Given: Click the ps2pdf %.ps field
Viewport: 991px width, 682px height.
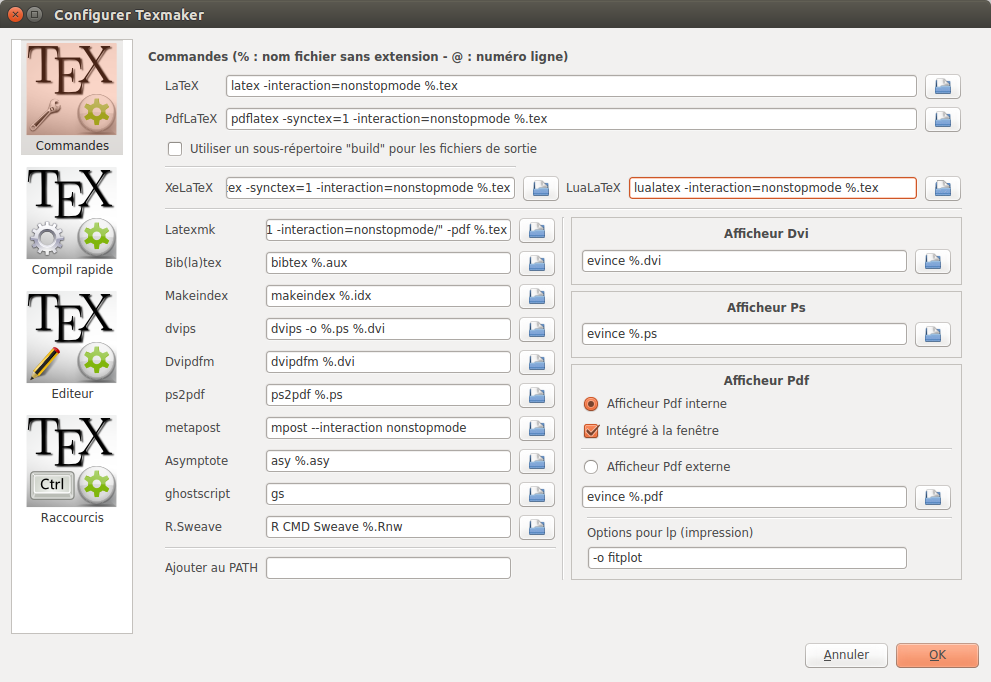Looking at the screenshot, I should coord(388,395).
